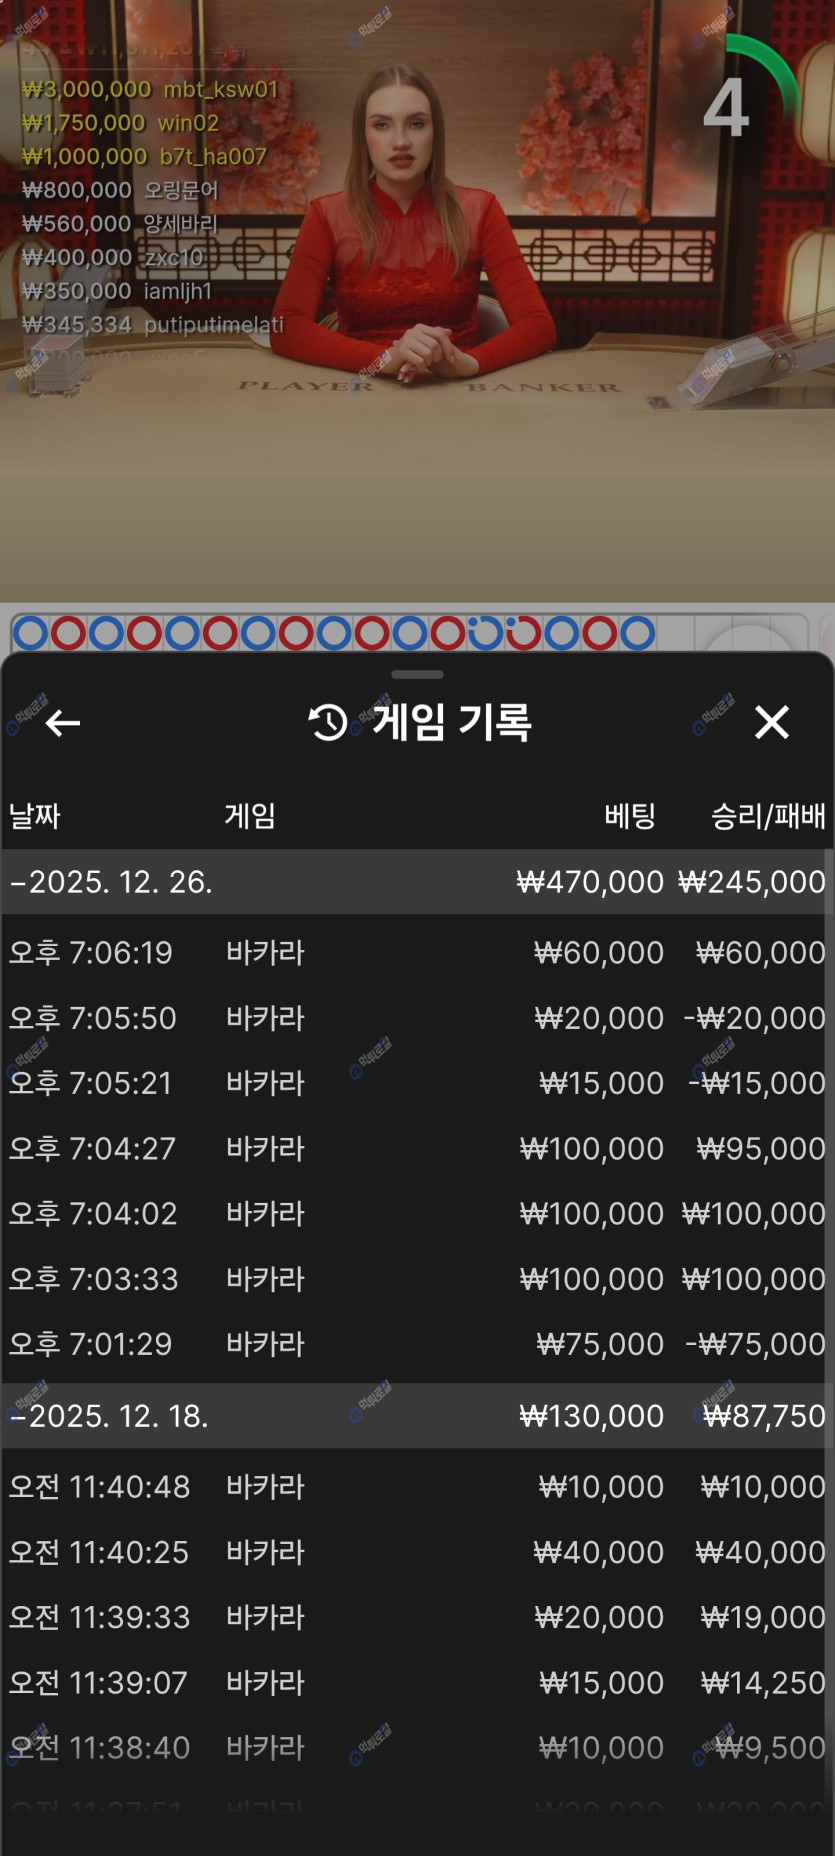835x1856 pixels.
Task: Tap the history clock icon beside 게임 기록
Action: click(328, 722)
